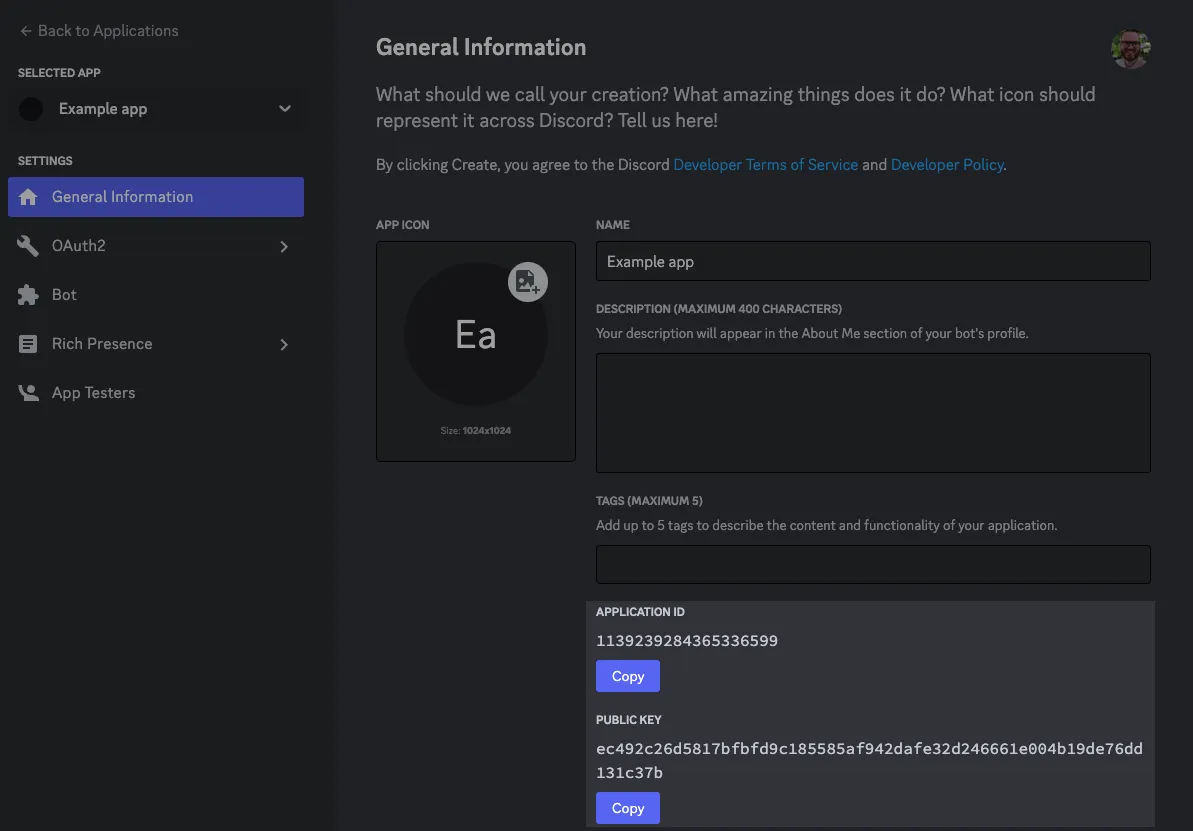Expand the OAuth2 submenu chevron
The width and height of the screenshot is (1193, 831).
coord(284,246)
